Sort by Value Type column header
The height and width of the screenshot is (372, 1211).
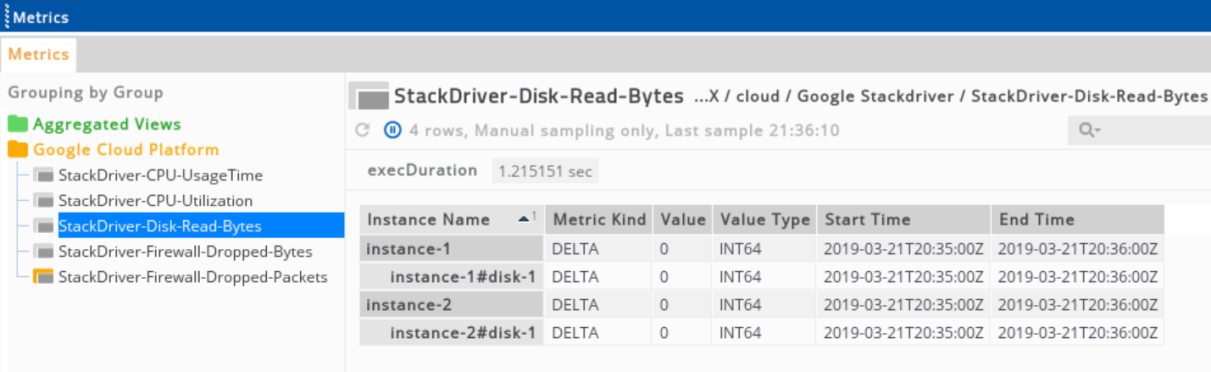click(765, 220)
